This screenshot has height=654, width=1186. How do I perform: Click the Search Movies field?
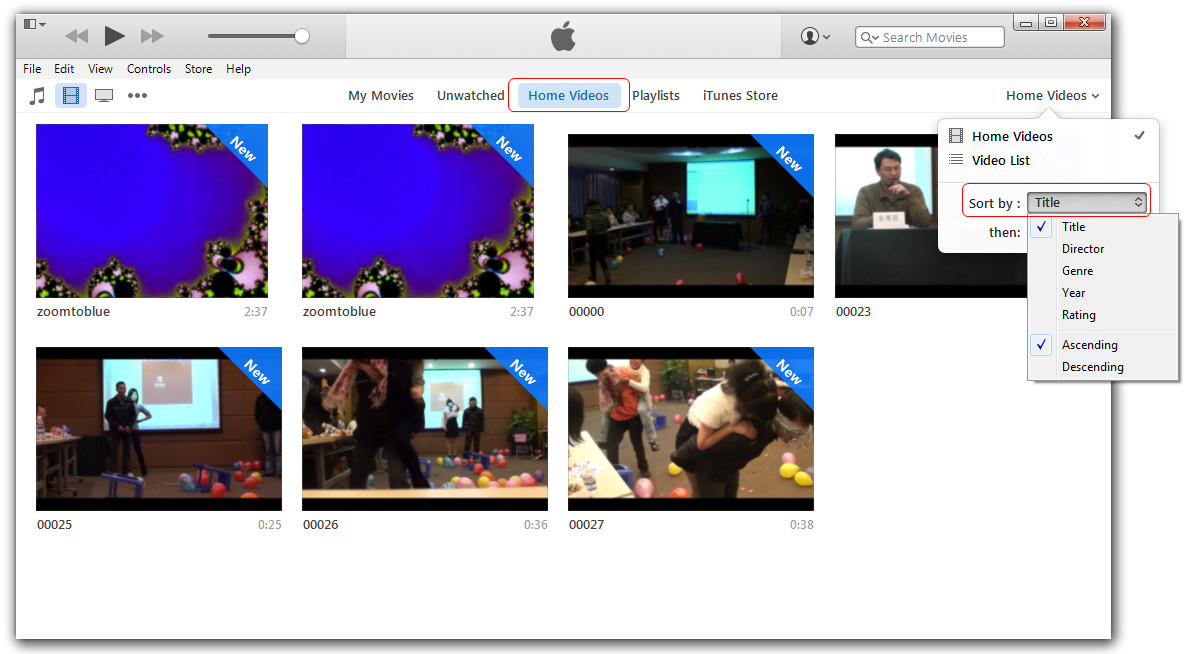pos(930,37)
